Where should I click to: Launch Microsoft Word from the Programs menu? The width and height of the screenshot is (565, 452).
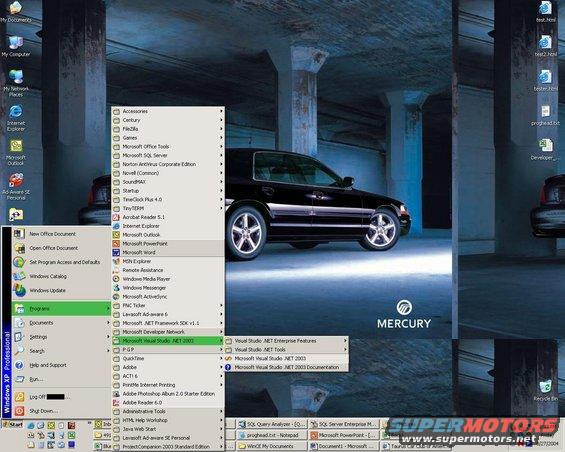coord(168,252)
